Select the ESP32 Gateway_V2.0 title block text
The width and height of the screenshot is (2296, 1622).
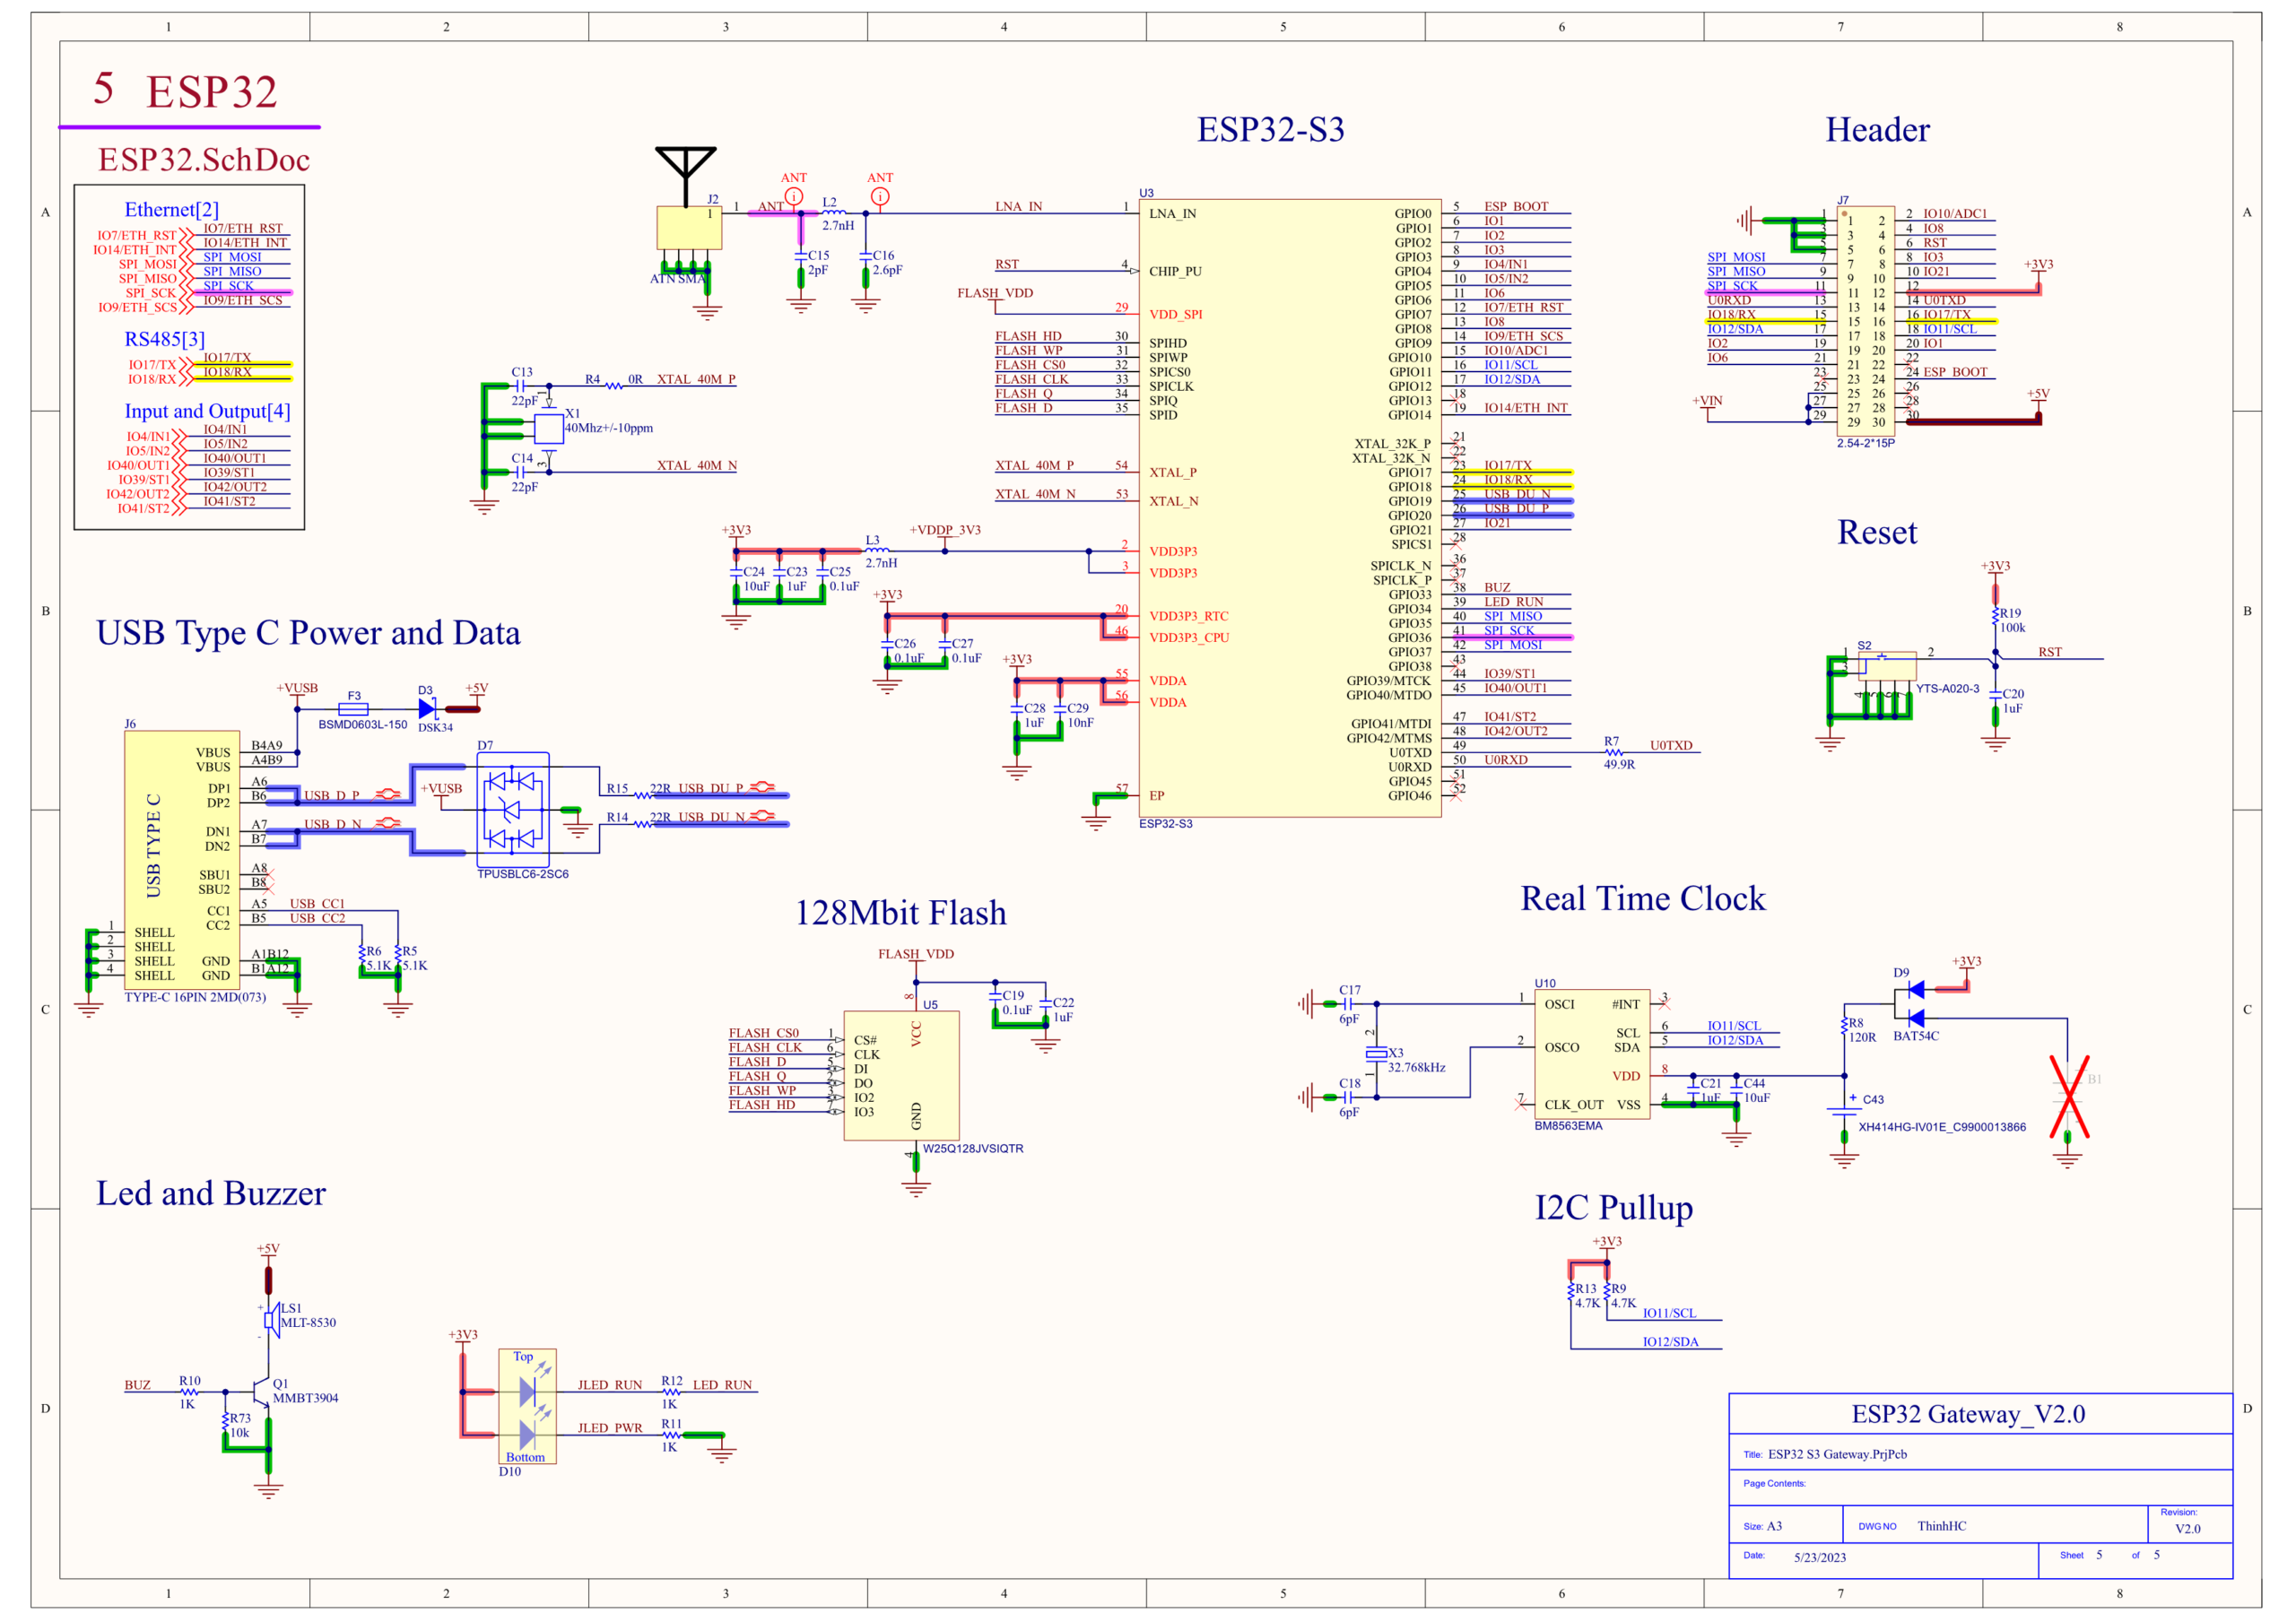tap(1968, 1413)
